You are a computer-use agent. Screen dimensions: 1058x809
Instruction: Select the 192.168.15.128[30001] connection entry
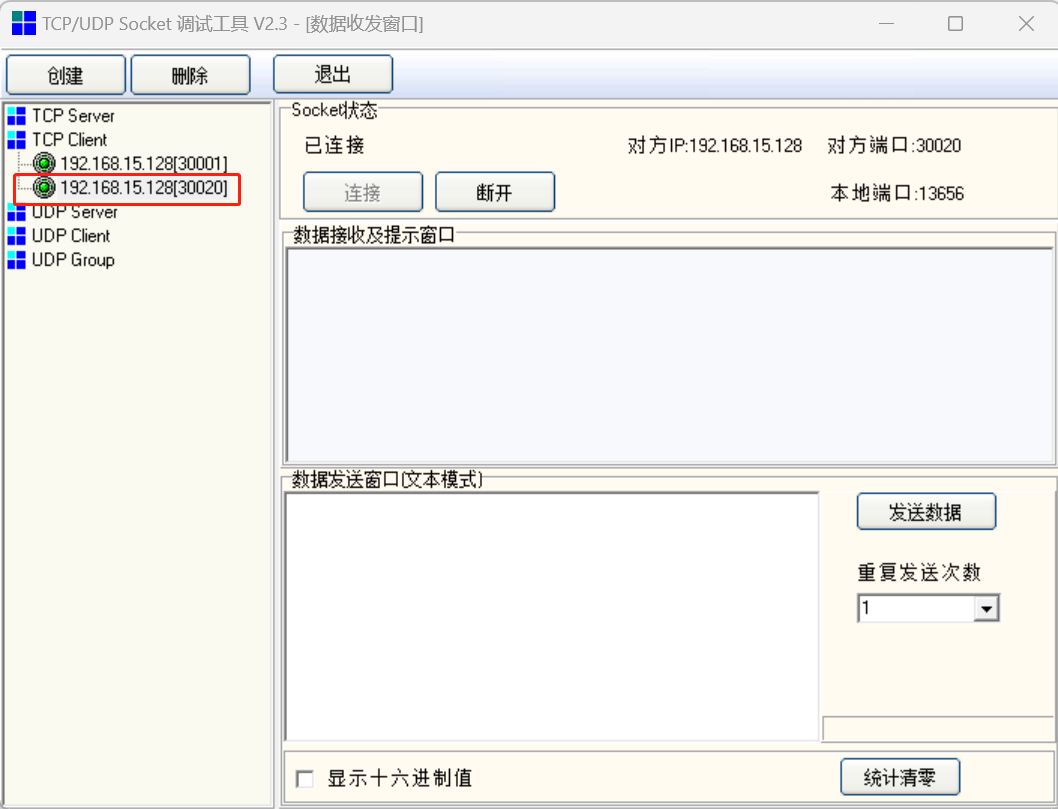pyautogui.click(x=144, y=163)
